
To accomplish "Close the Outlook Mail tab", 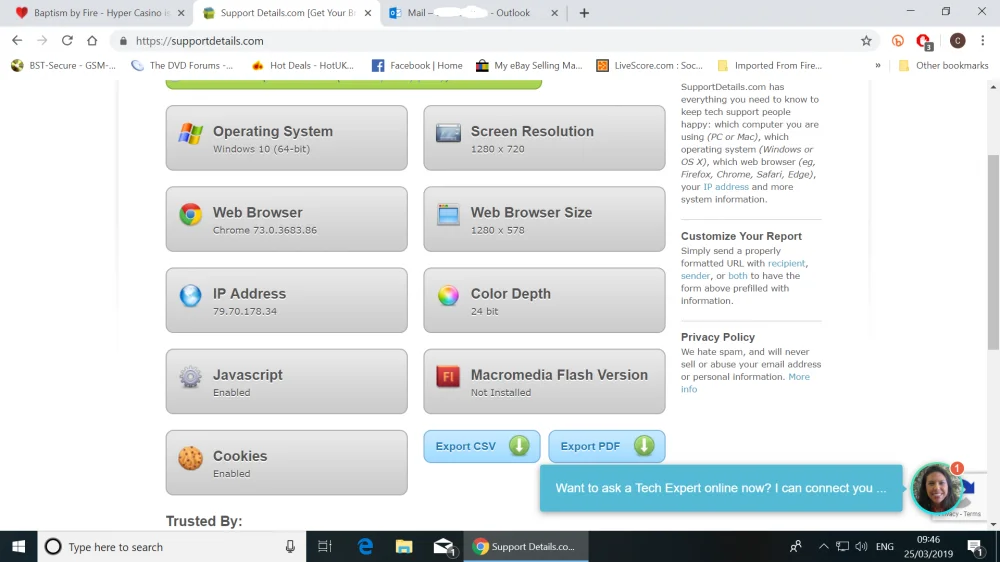I will (554, 13).
